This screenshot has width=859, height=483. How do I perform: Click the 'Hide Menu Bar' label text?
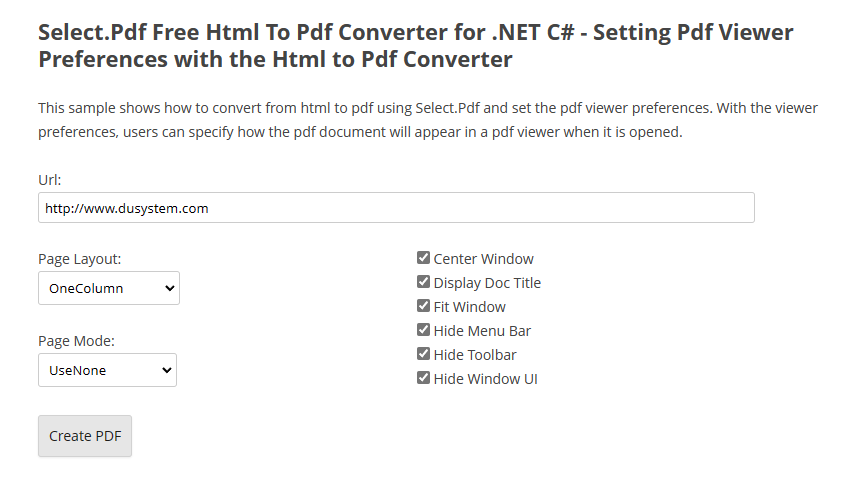[482, 331]
